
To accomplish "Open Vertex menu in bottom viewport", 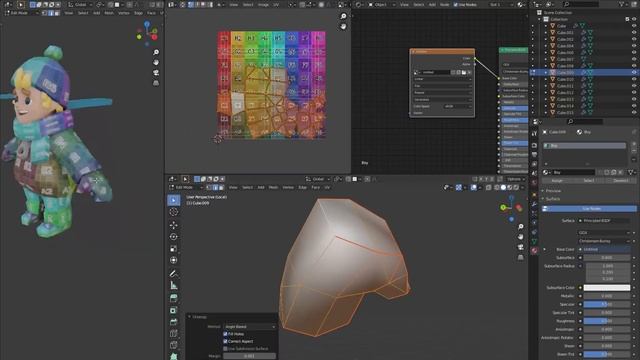I will coord(288,187).
